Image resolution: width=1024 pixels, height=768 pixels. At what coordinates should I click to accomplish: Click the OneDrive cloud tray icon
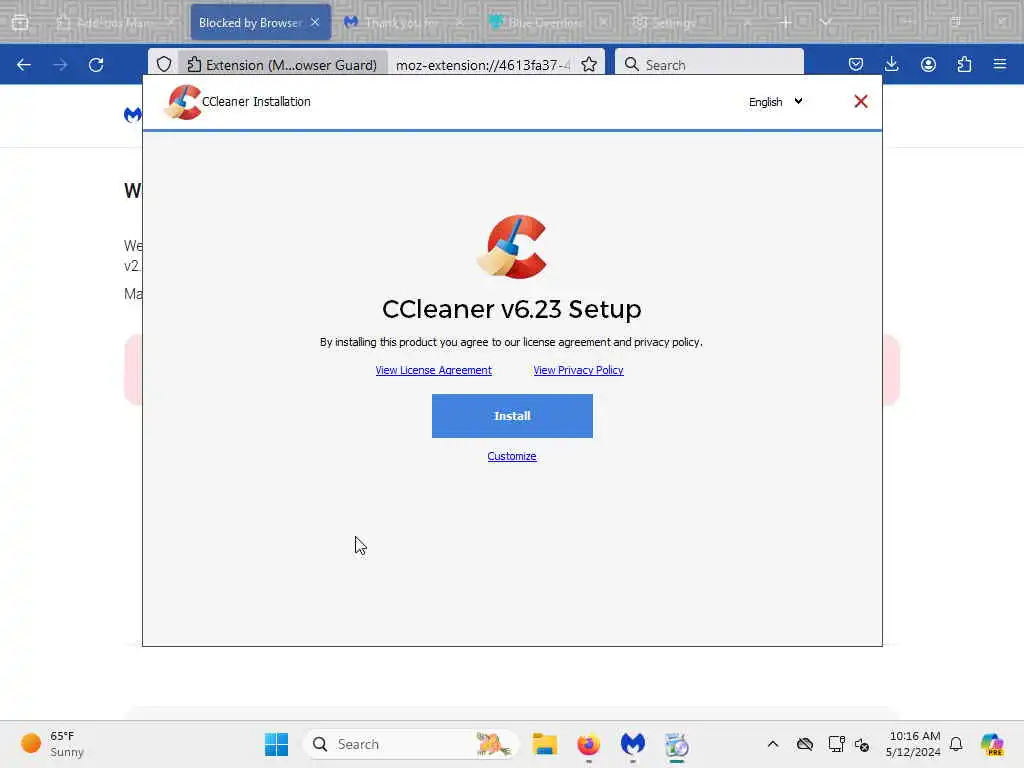pos(805,744)
